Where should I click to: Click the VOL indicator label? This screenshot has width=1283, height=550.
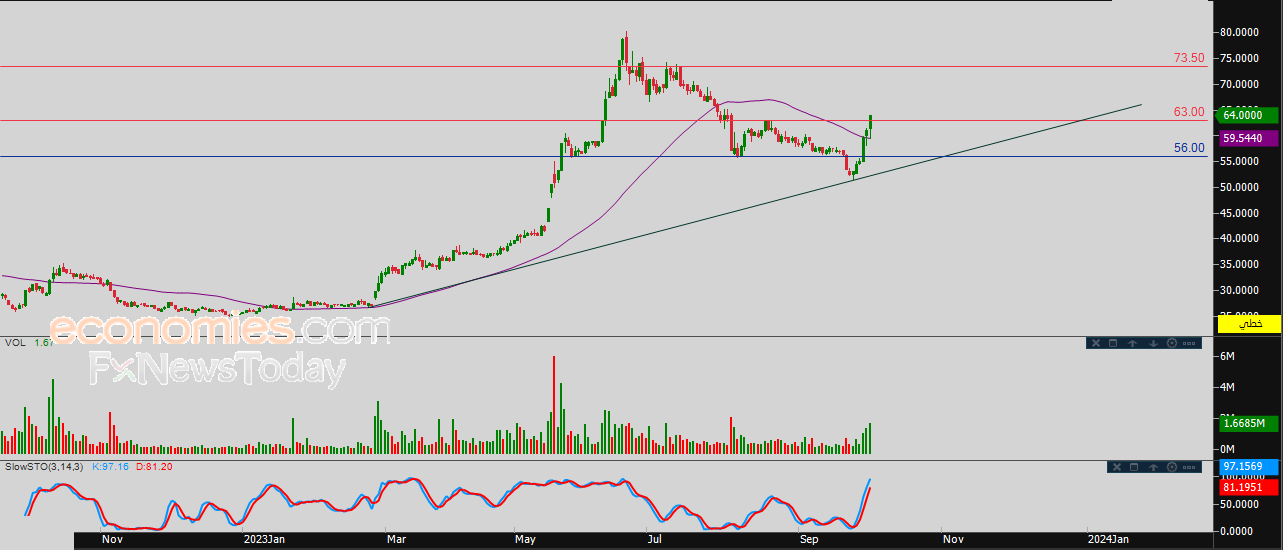15,343
